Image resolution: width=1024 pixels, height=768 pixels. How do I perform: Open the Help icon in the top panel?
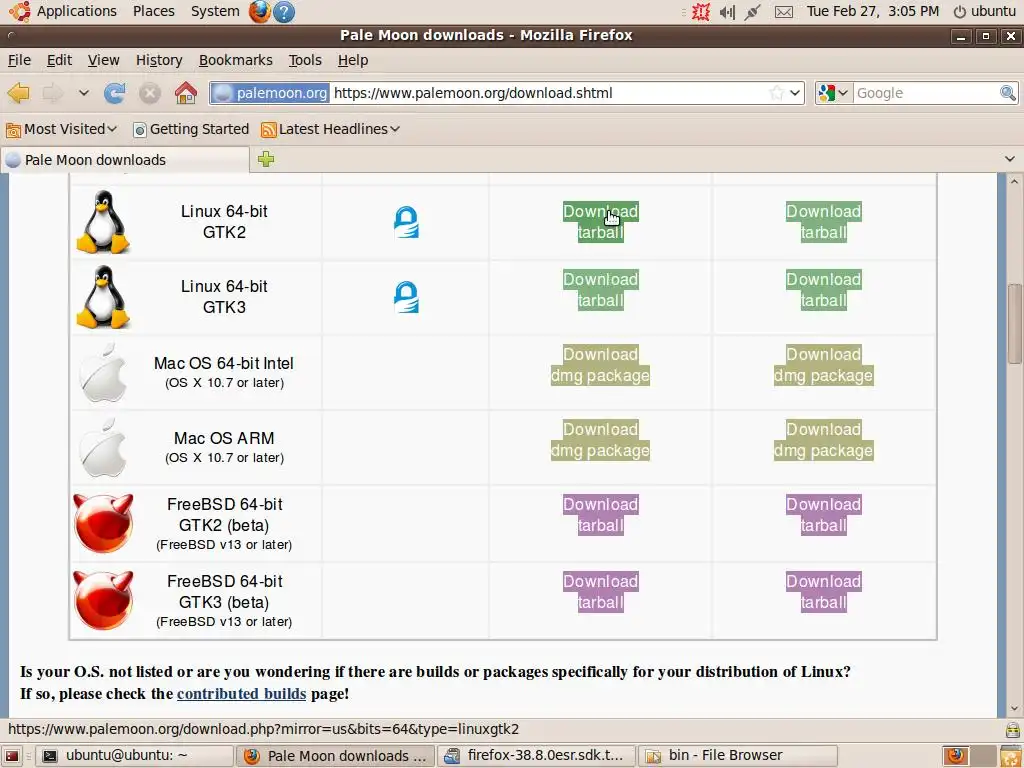click(x=283, y=12)
